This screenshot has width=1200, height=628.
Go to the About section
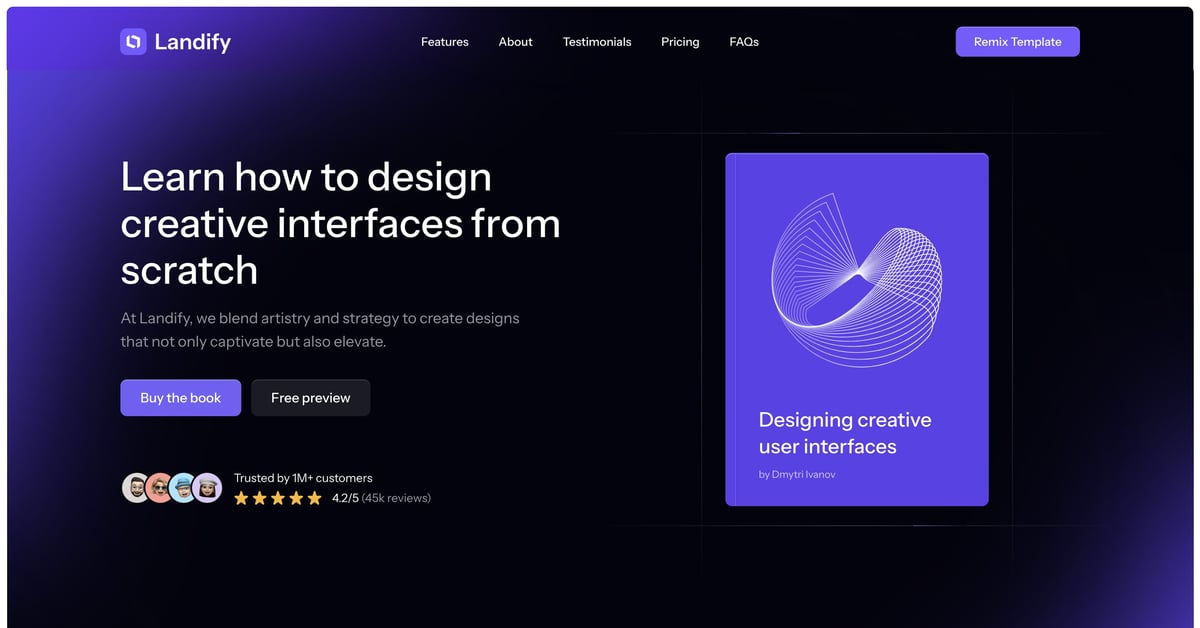click(516, 42)
